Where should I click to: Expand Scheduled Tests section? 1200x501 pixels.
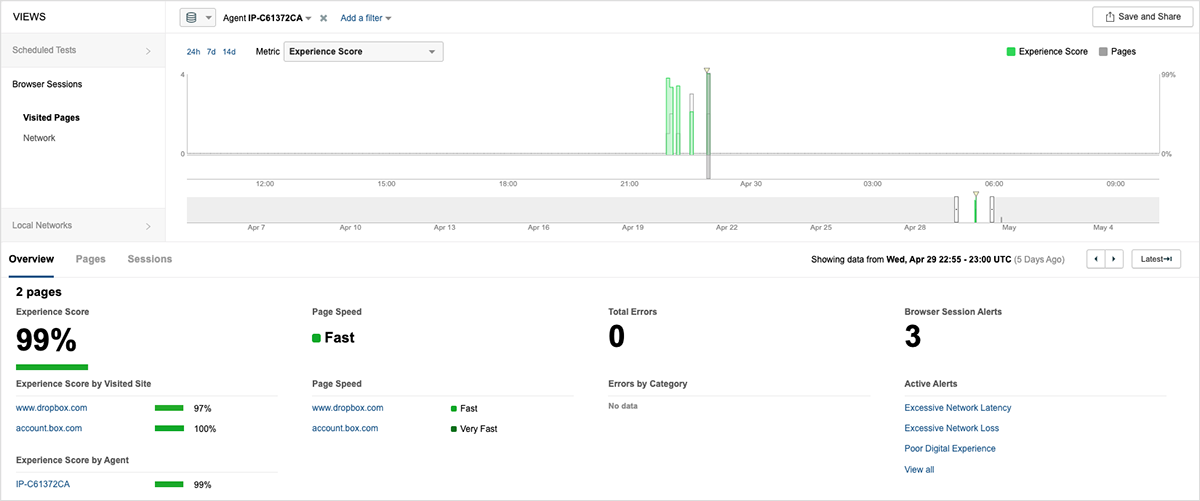(x=82, y=50)
